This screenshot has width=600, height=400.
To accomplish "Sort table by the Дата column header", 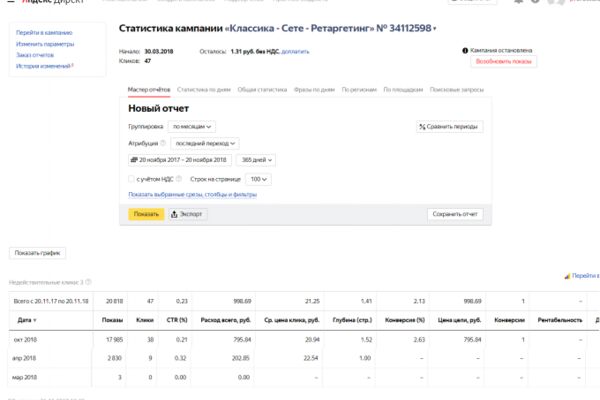I will coord(27,320).
